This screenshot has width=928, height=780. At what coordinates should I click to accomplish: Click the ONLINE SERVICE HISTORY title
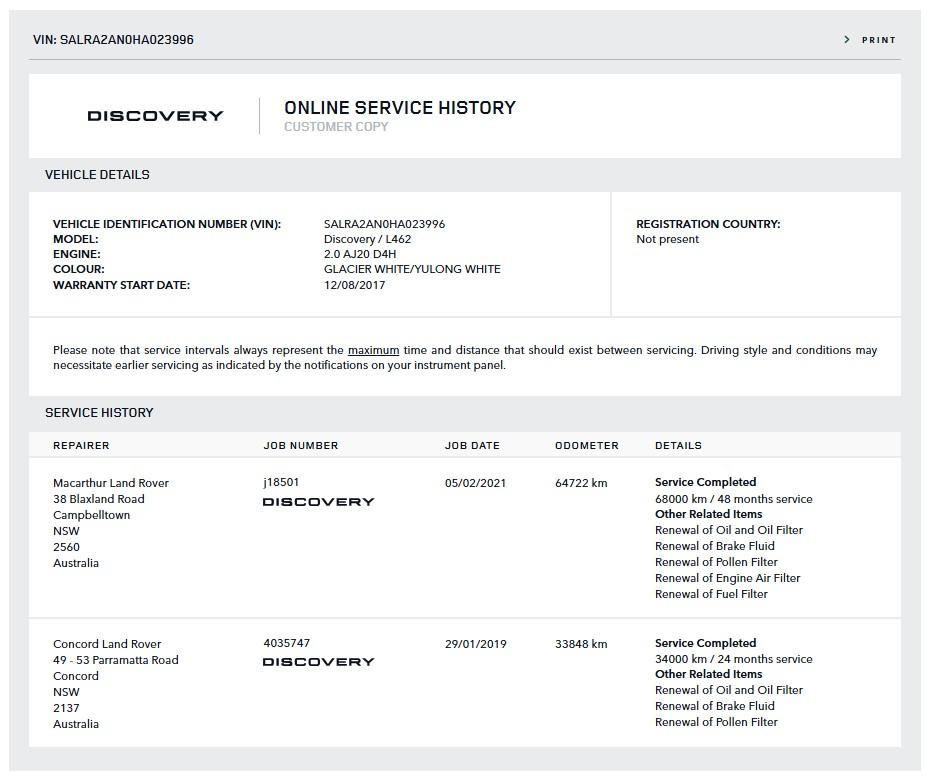coord(400,108)
